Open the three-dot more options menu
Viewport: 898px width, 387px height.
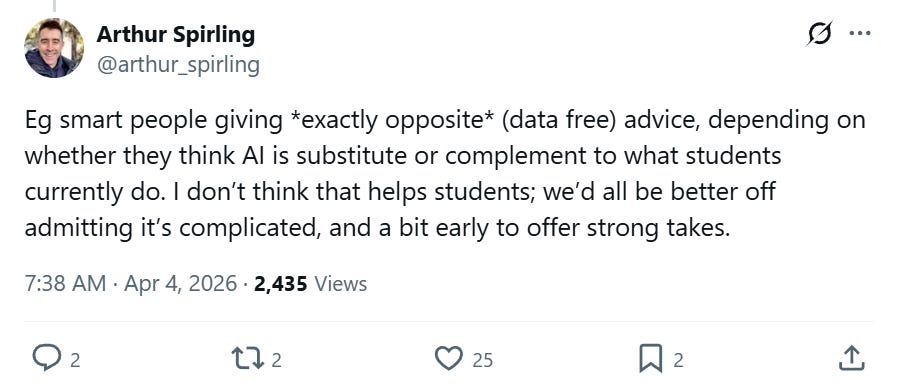pos(860,34)
